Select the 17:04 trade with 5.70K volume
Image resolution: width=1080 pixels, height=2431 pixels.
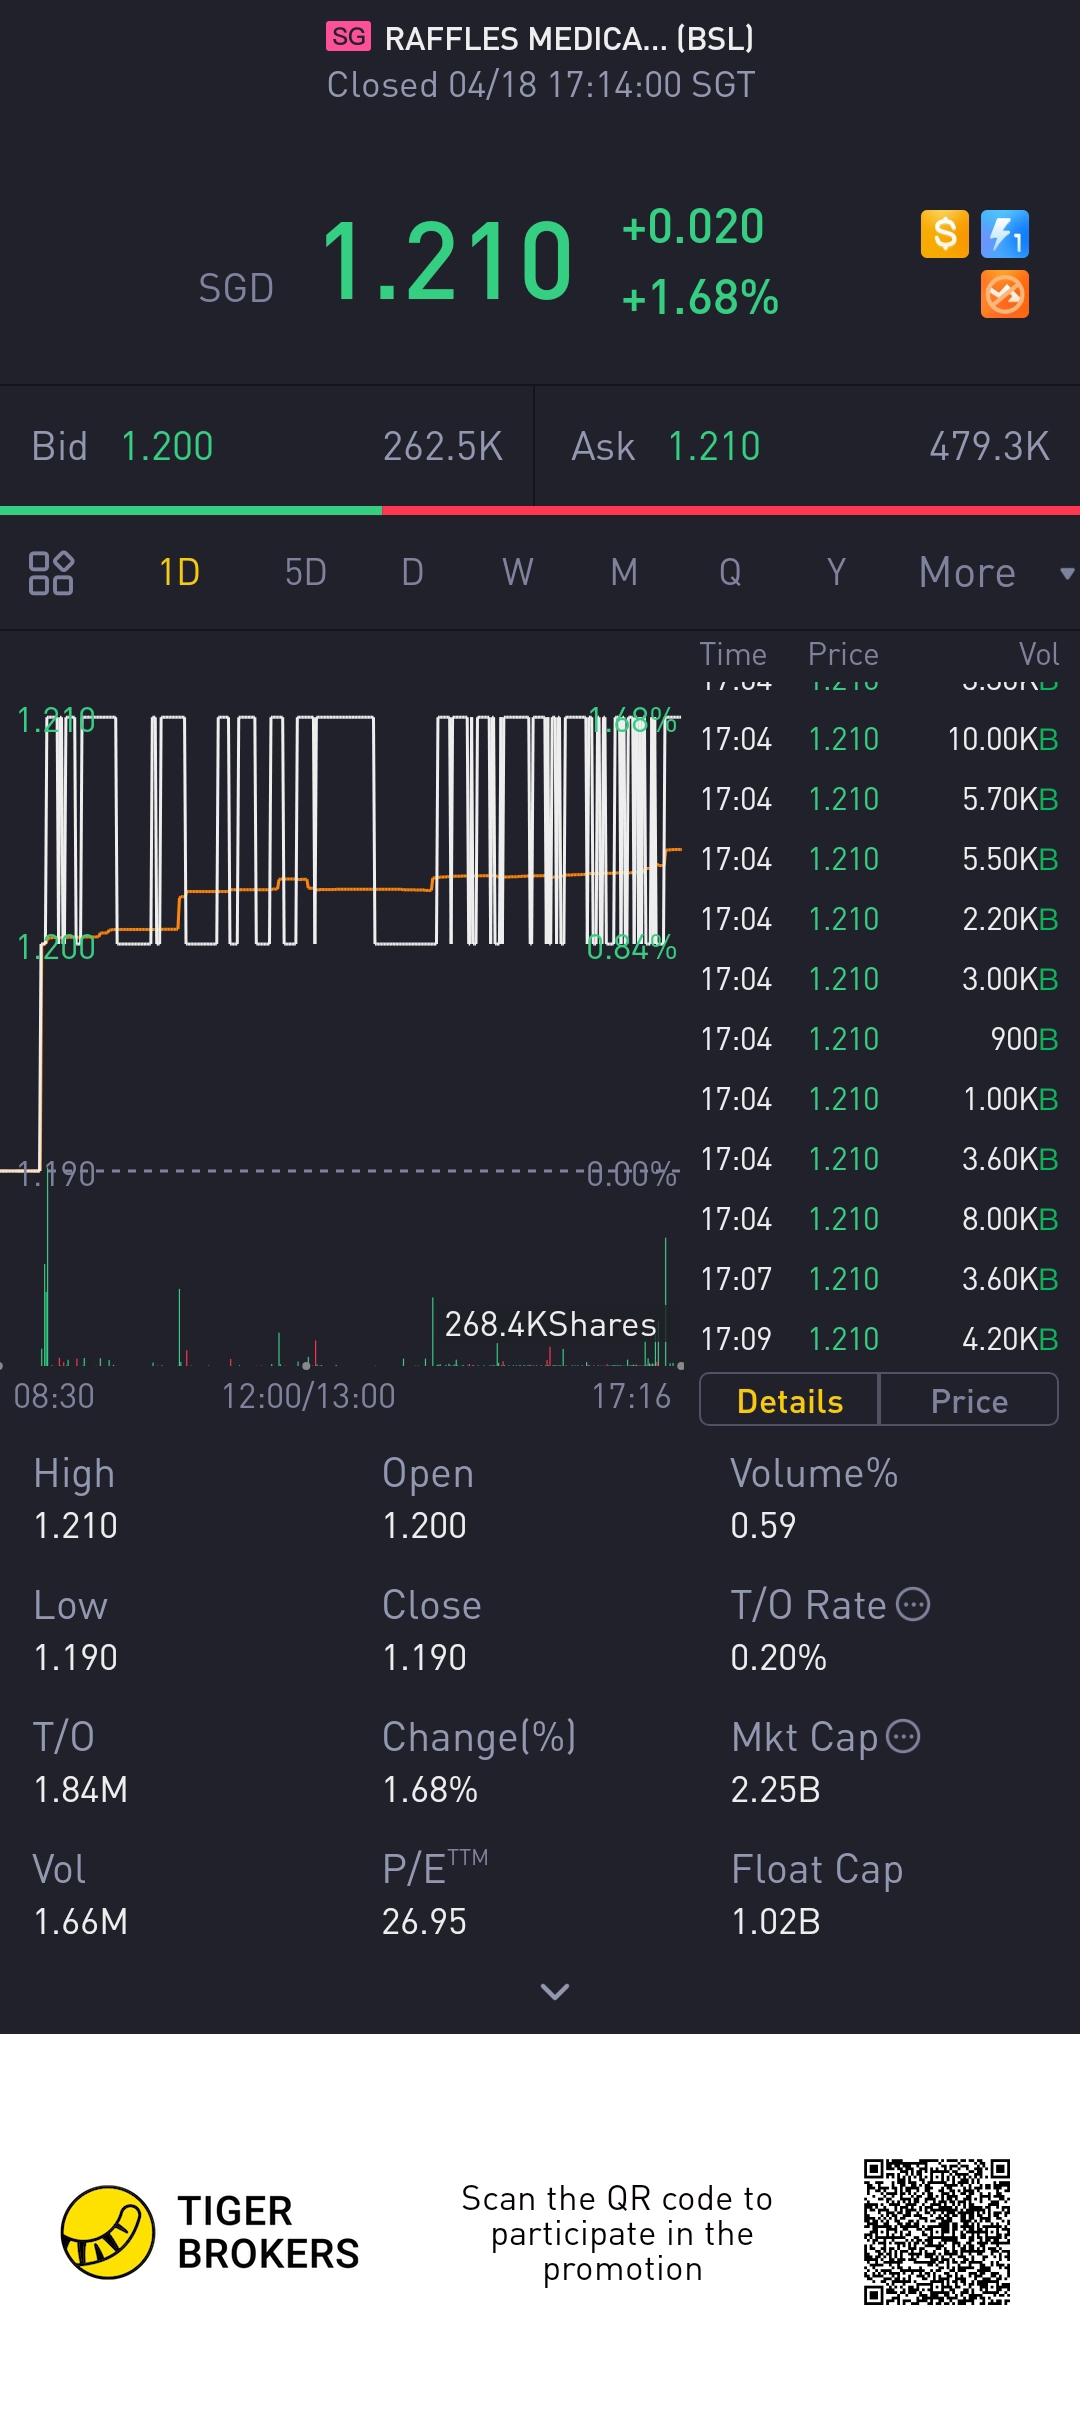879,799
